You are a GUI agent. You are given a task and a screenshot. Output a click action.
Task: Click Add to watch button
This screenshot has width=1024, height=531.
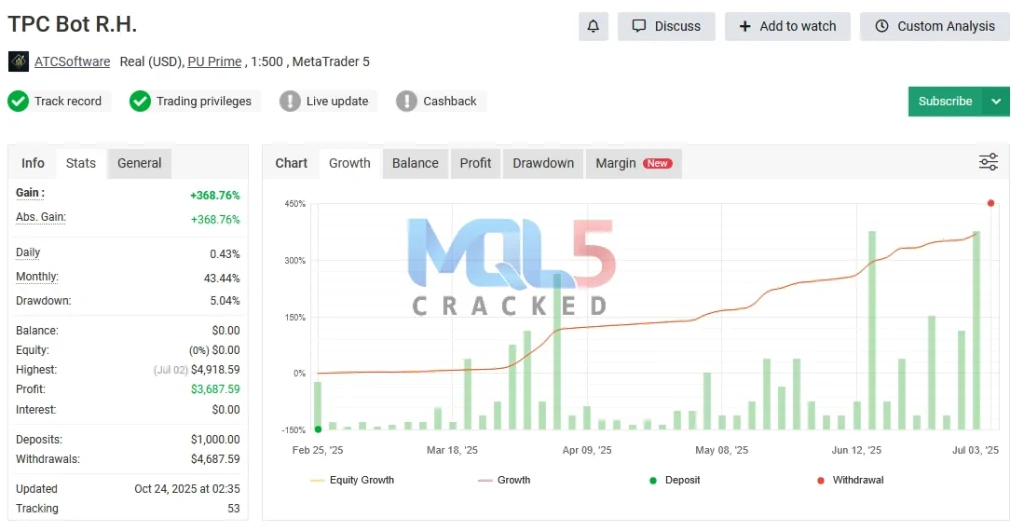click(787, 26)
